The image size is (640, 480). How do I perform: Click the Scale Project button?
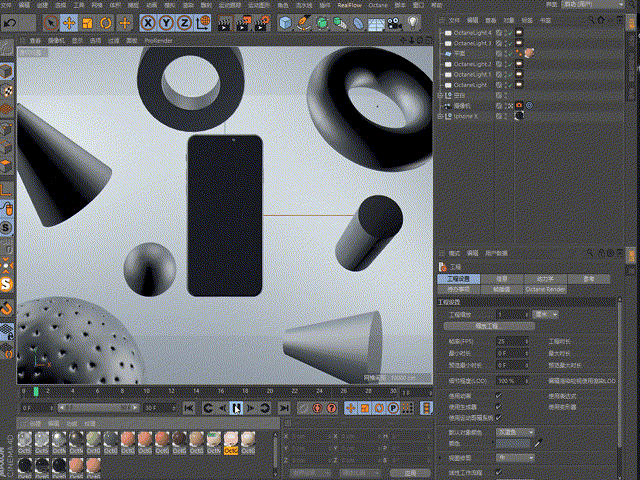(x=489, y=326)
